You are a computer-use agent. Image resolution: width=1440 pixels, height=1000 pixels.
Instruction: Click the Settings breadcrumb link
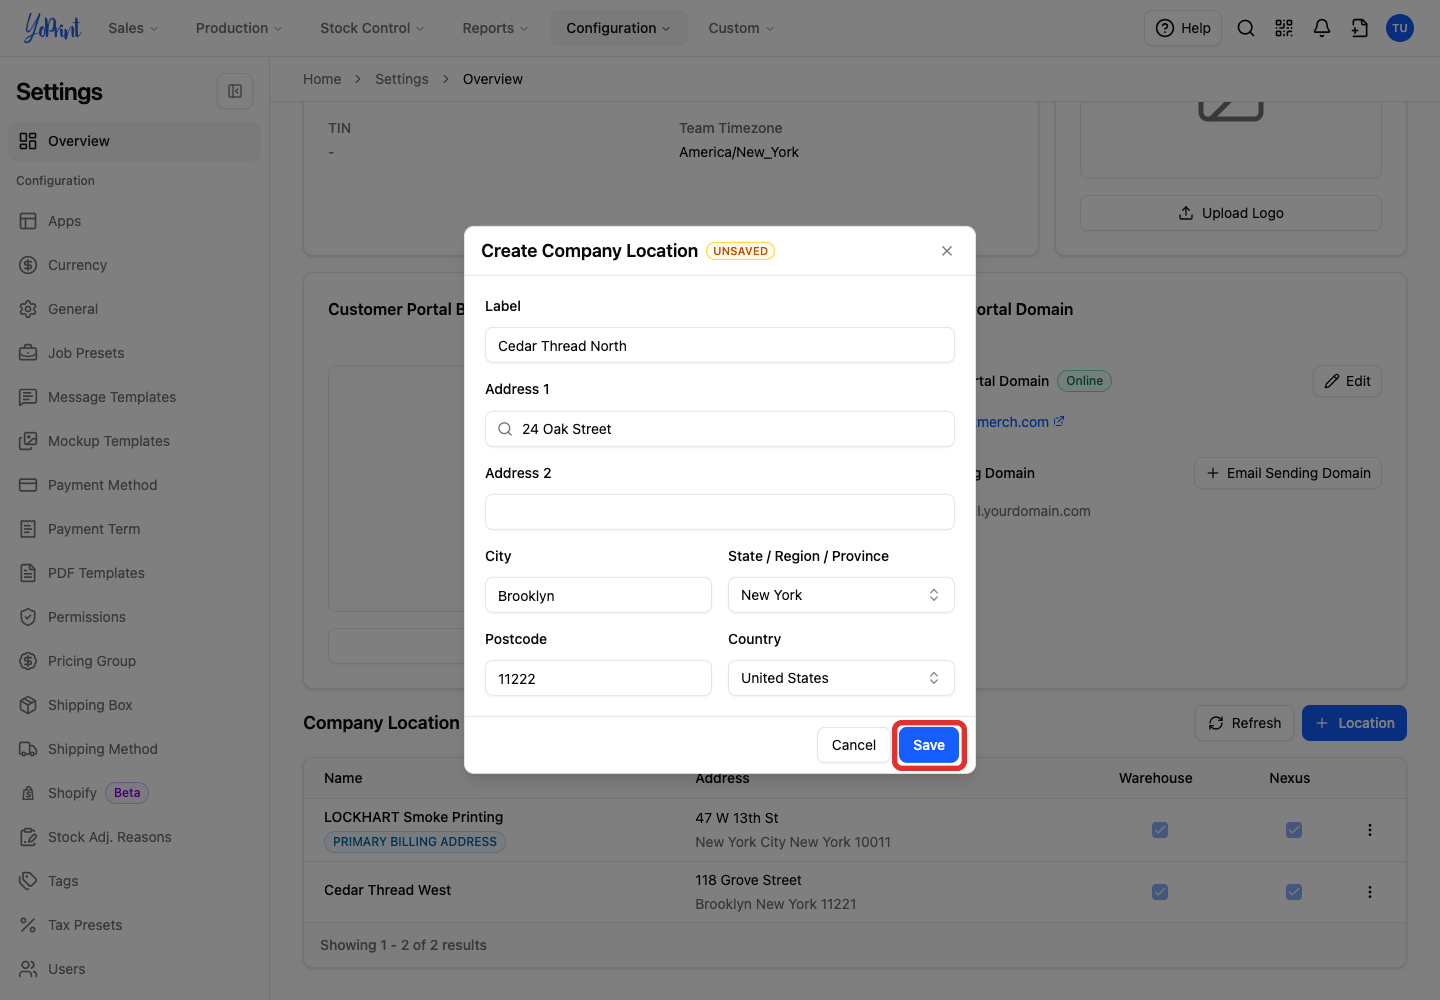point(402,79)
